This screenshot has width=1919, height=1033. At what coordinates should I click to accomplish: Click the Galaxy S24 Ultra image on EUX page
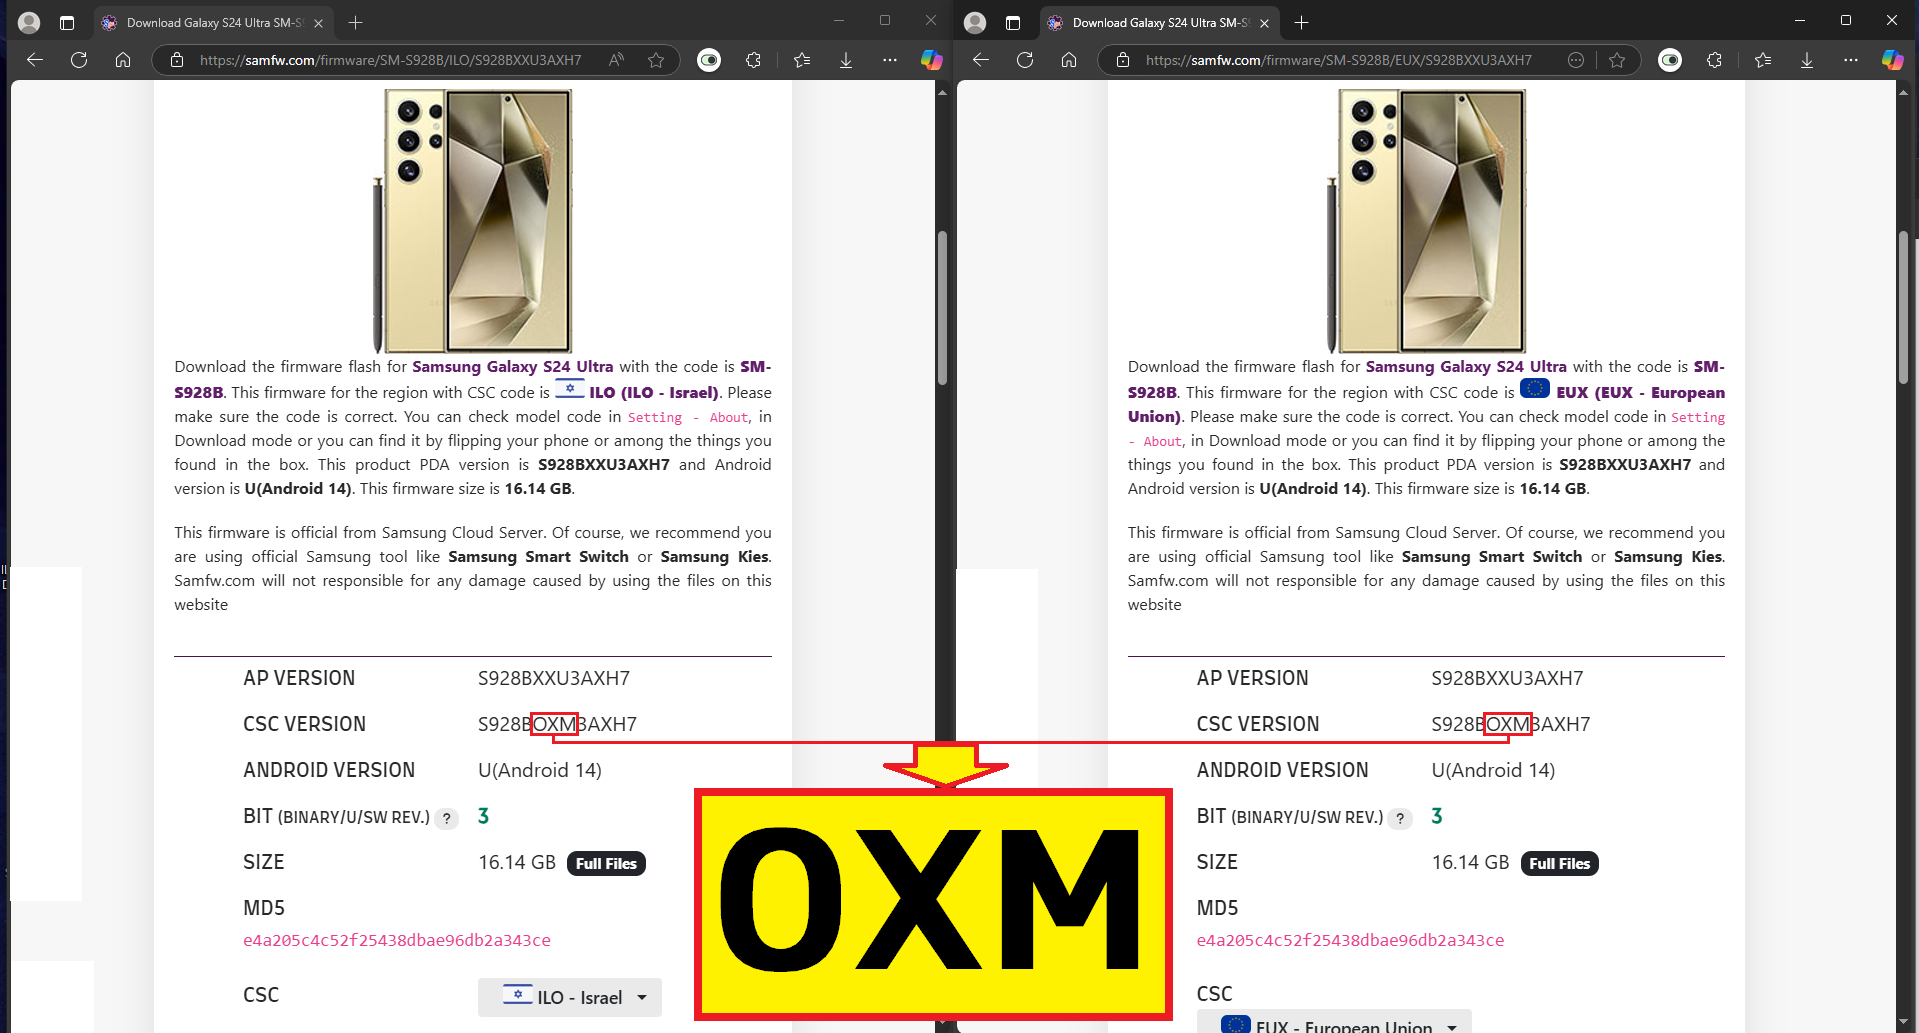(x=1427, y=220)
